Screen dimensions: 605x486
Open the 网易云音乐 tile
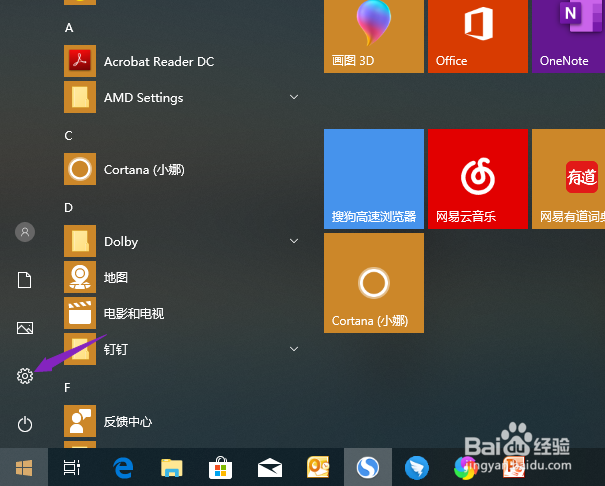(478, 179)
